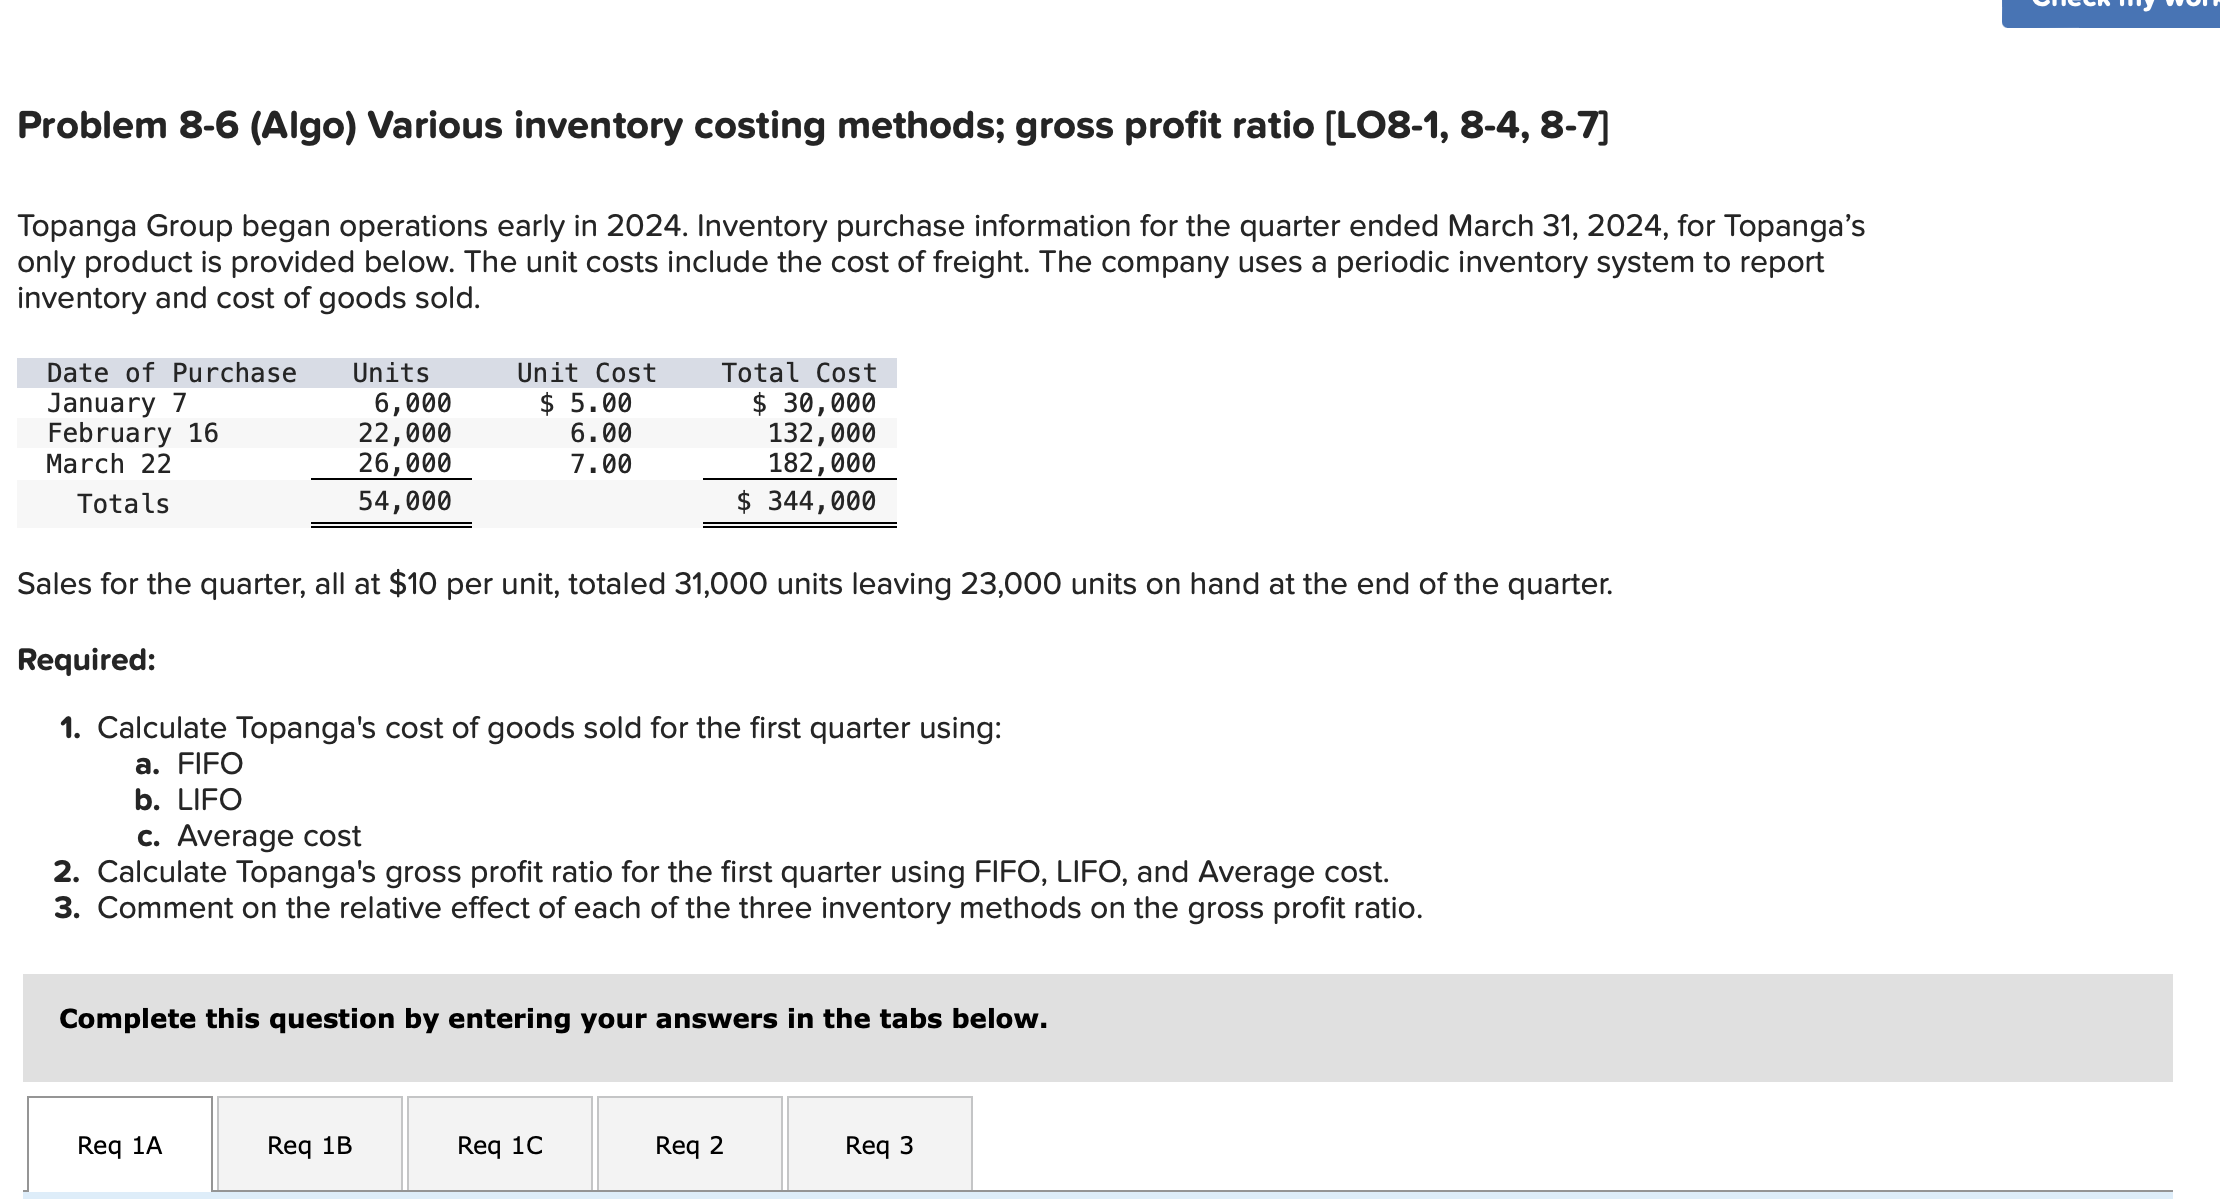Click the LIFO list item under requirement 1
Image resolution: width=2220 pixels, height=1199 pixels.
(x=206, y=799)
